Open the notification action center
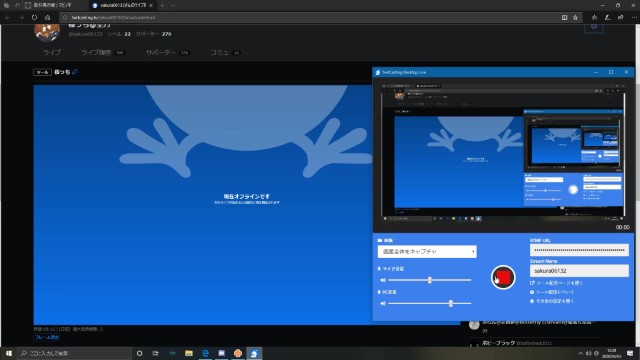 tap(630, 353)
